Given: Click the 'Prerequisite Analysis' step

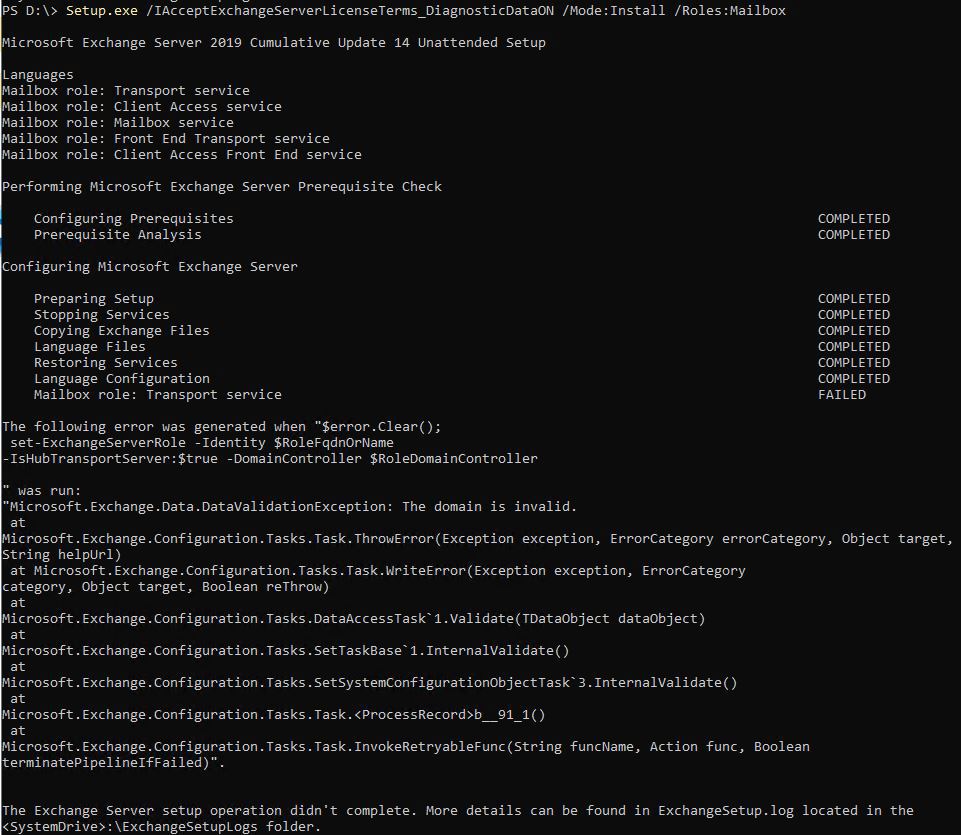Looking at the screenshot, I should click(118, 235).
